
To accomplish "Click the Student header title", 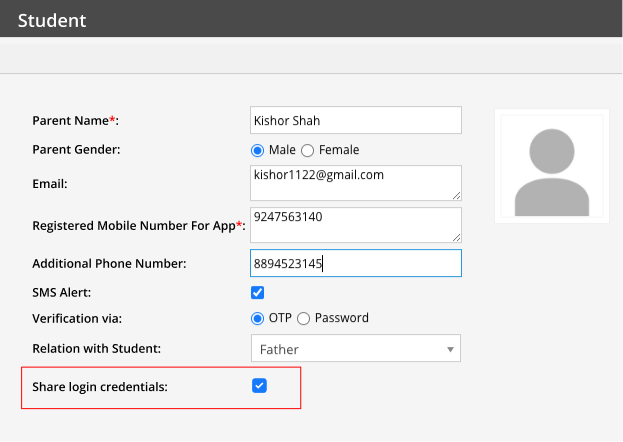I will point(52,19).
